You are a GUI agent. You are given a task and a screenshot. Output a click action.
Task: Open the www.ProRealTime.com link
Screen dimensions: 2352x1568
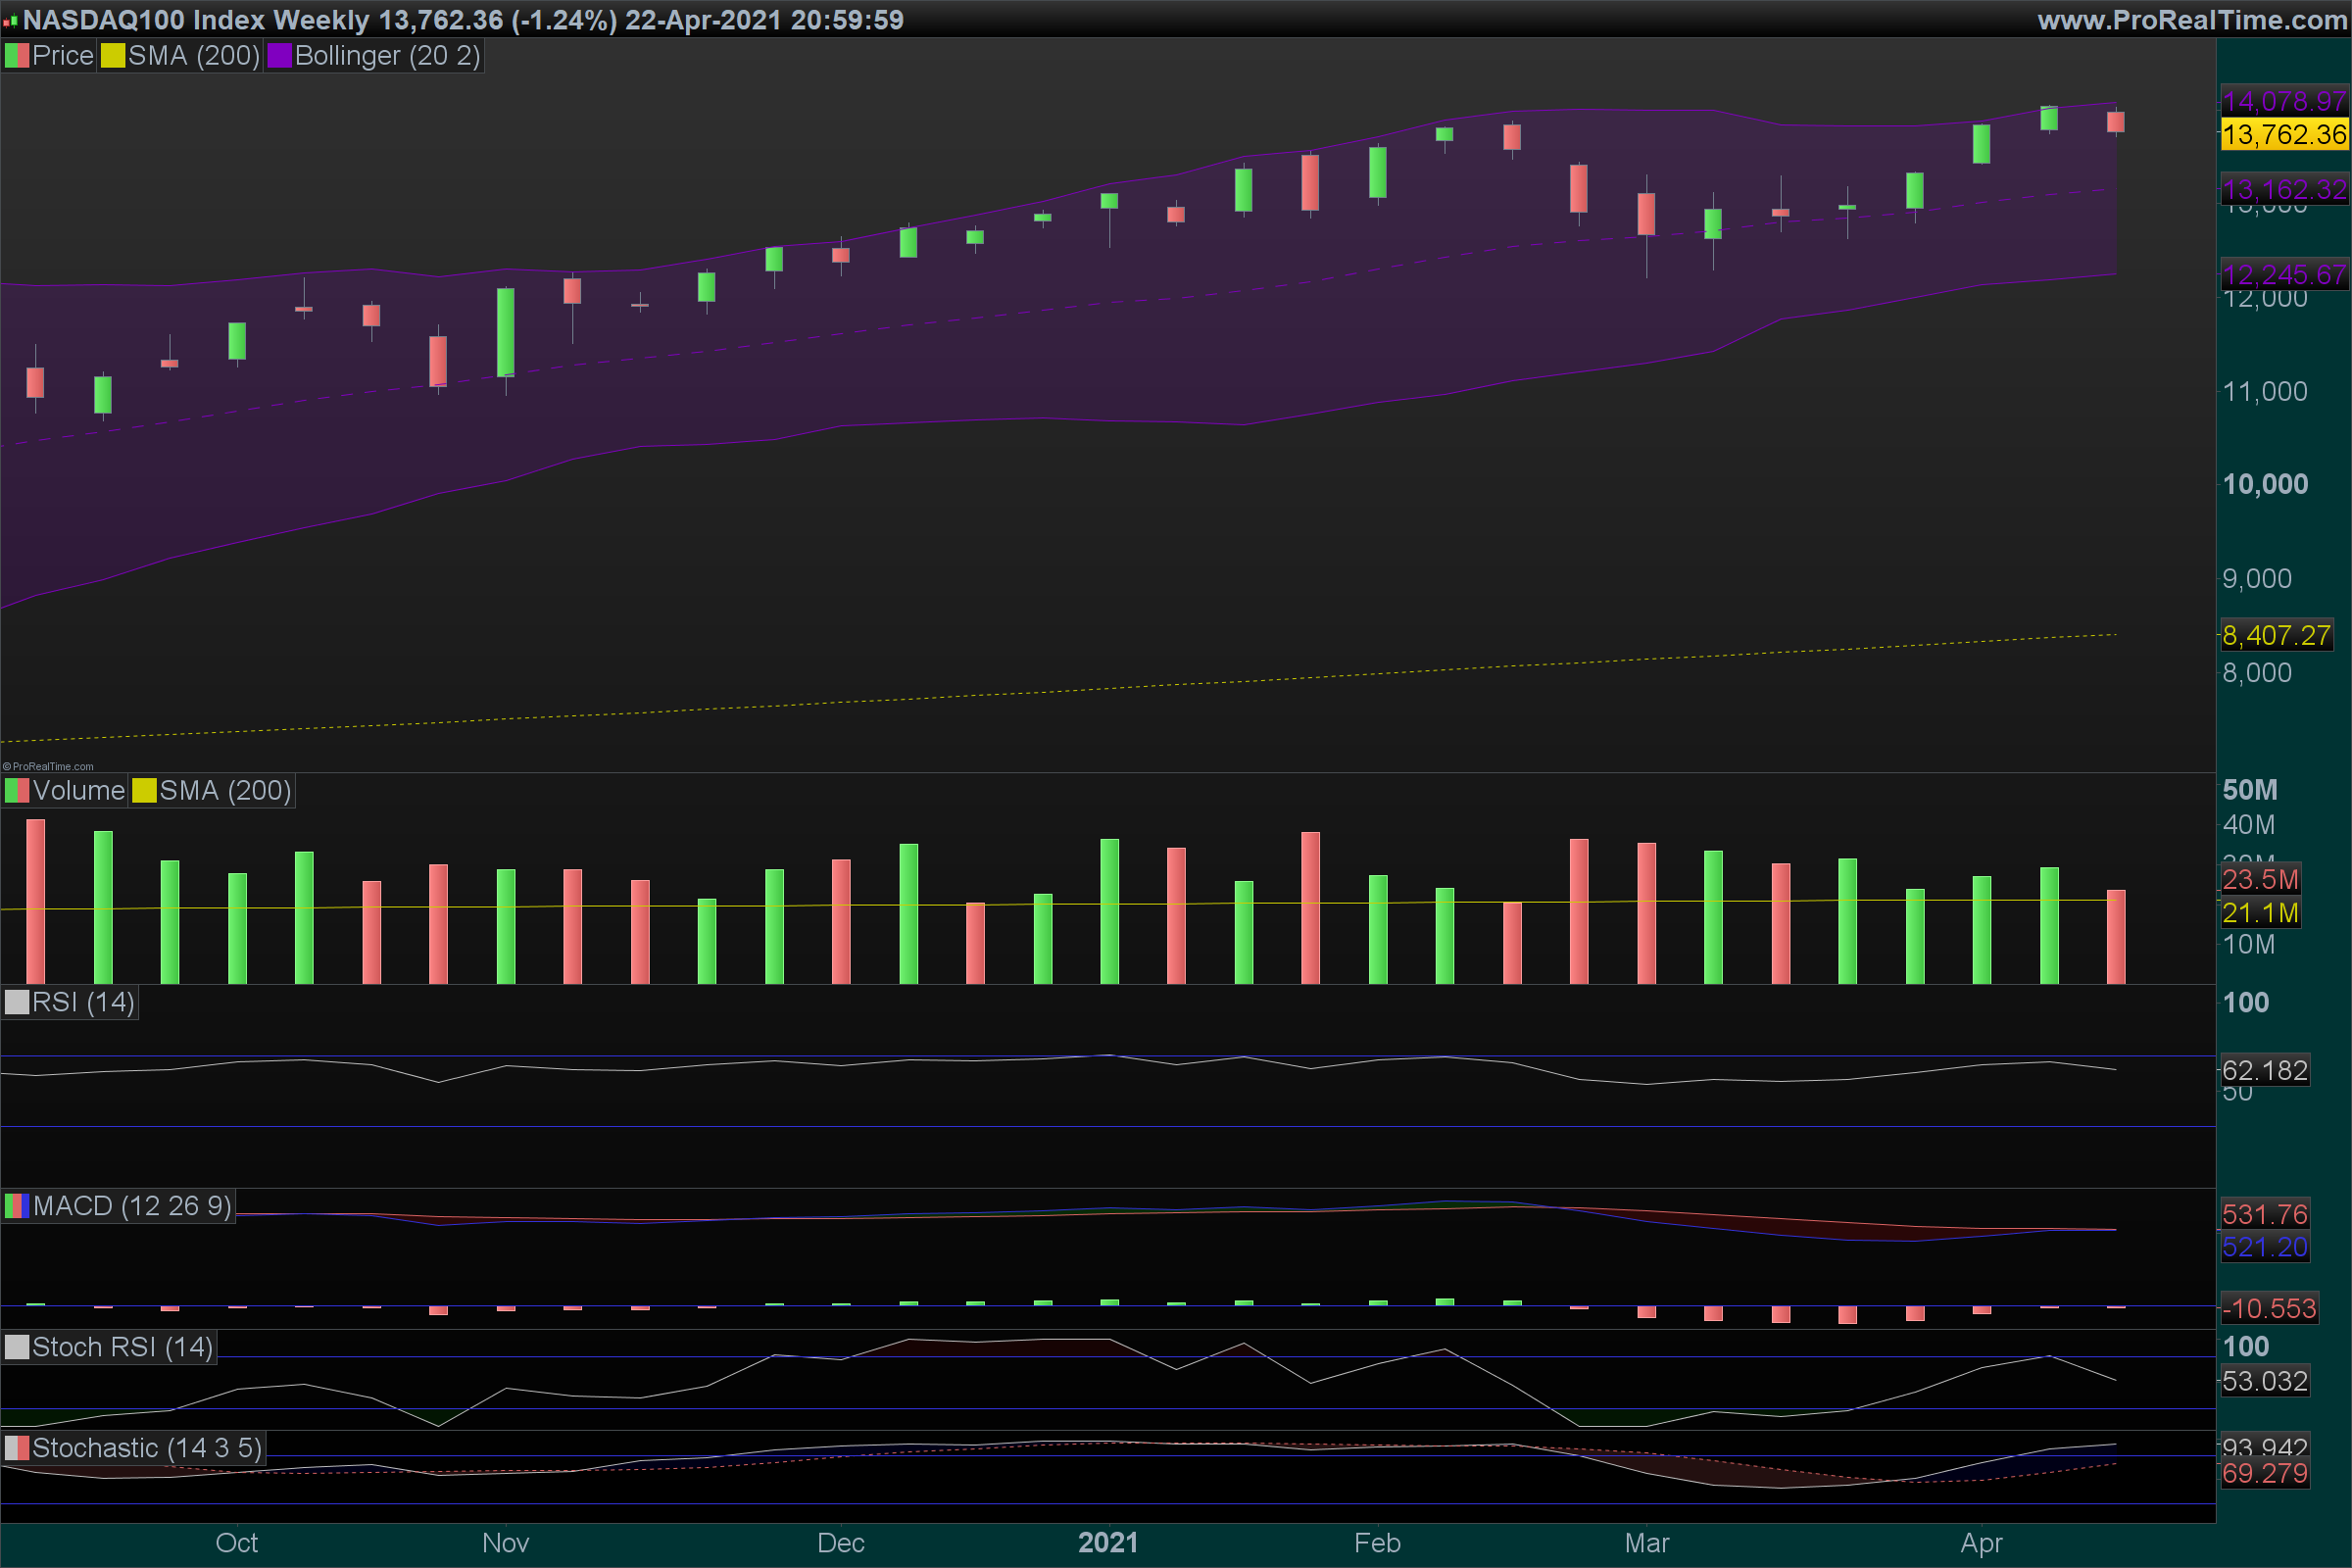coord(2191,20)
